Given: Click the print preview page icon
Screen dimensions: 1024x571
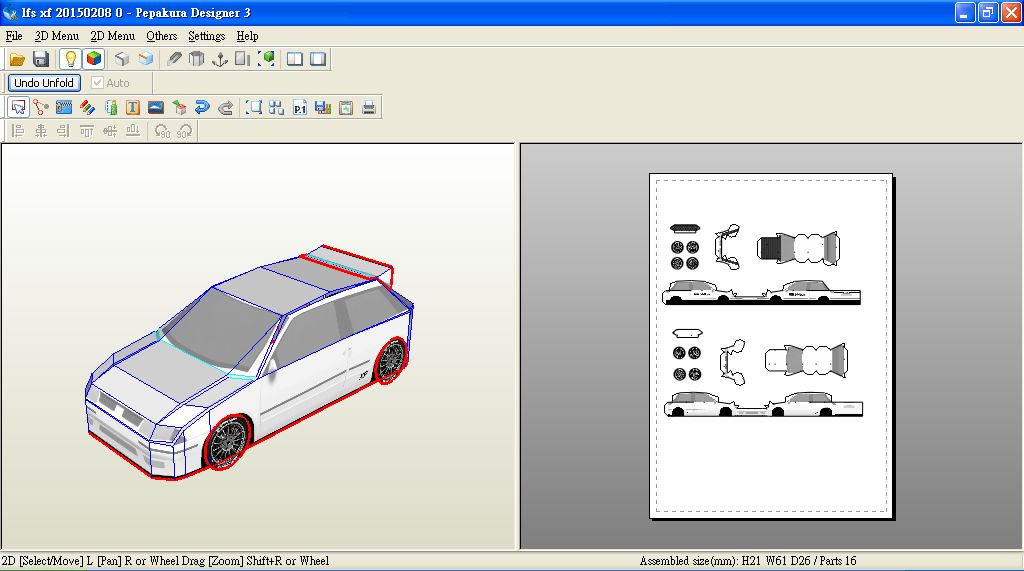Looking at the screenshot, I should pos(346,108).
